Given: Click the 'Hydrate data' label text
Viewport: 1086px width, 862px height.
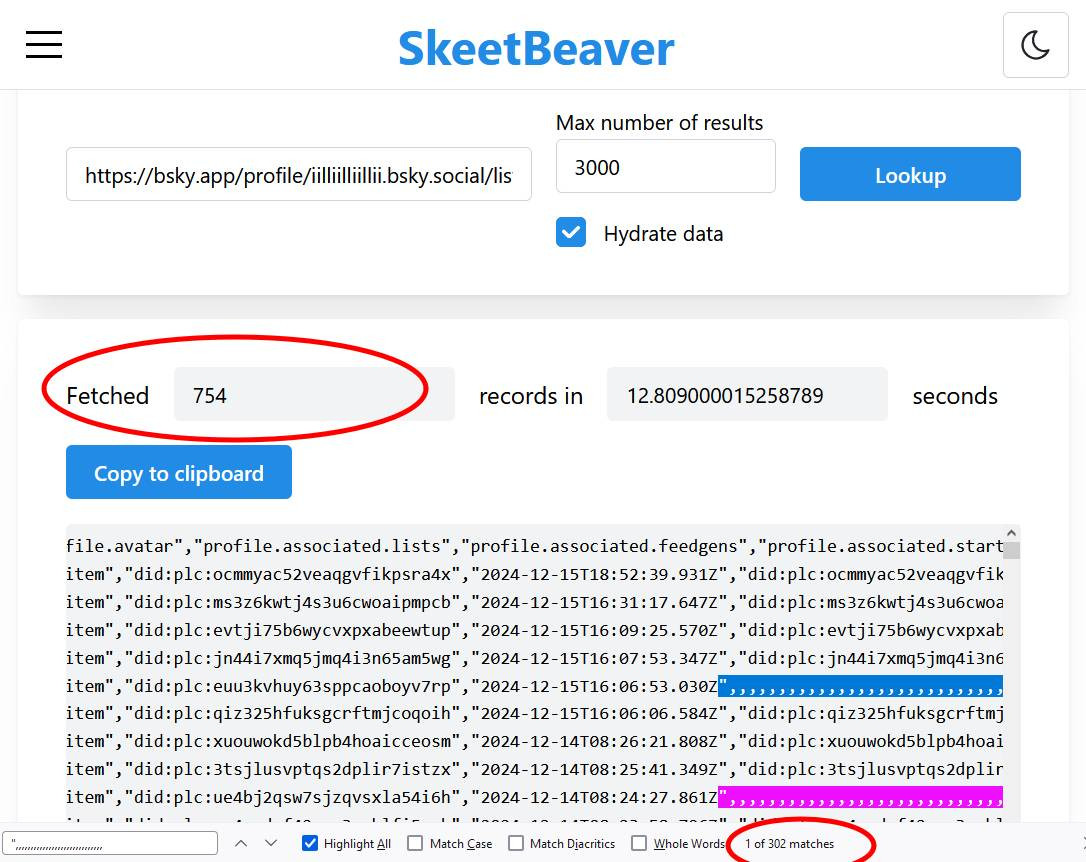Looking at the screenshot, I should (x=664, y=233).
